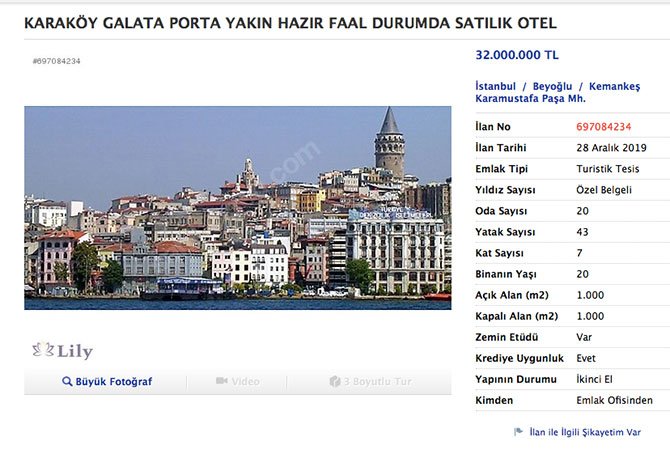Image resolution: width=670 pixels, height=471 pixels.
Task: Open the İstanbul location link
Action: pyautogui.click(x=495, y=86)
